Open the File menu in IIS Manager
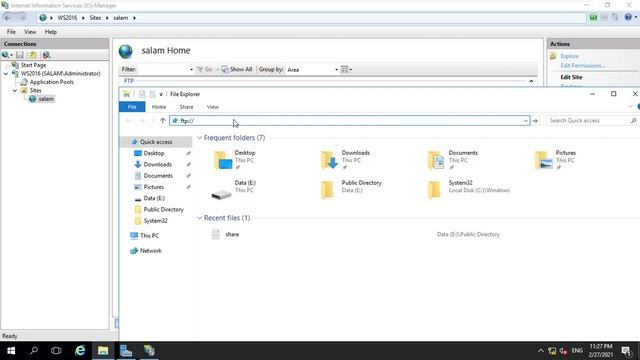Viewport: 640px width, 360px height. [11, 32]
